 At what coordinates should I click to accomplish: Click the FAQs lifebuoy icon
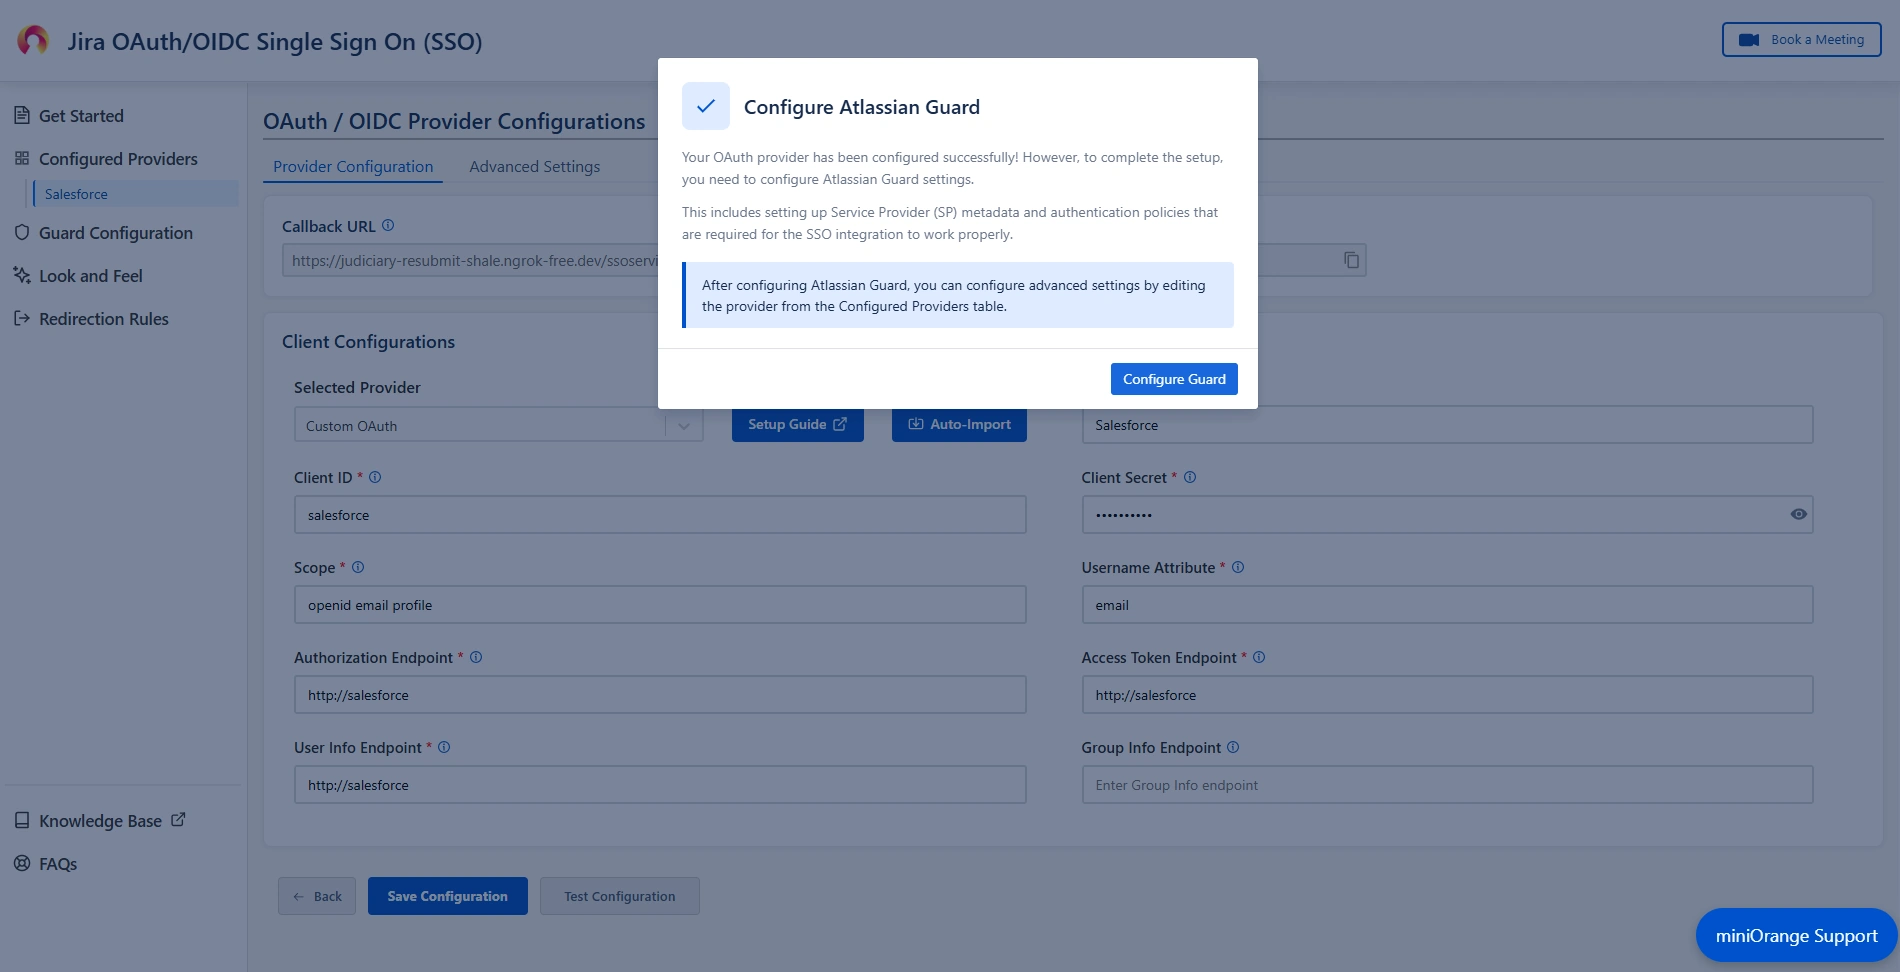point(22,863)
